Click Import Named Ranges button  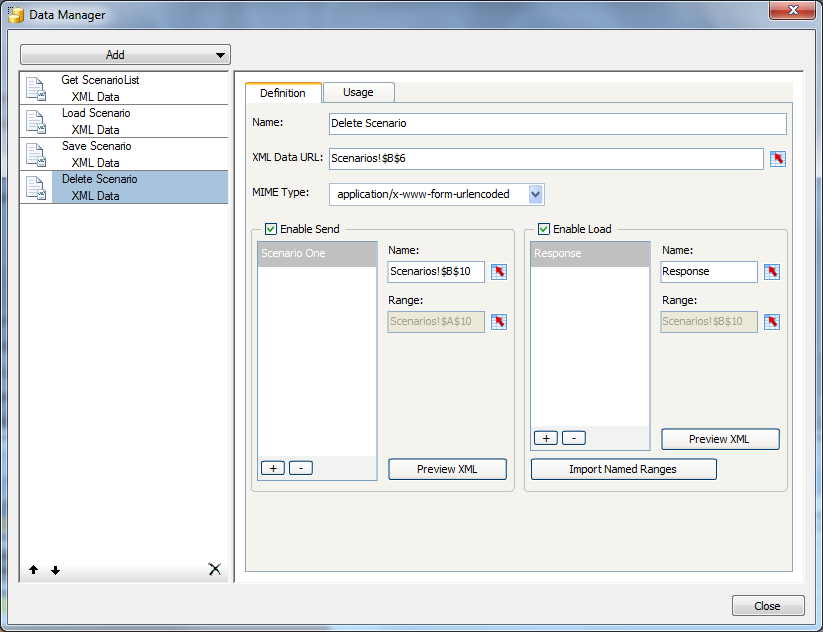pos(624,469)
